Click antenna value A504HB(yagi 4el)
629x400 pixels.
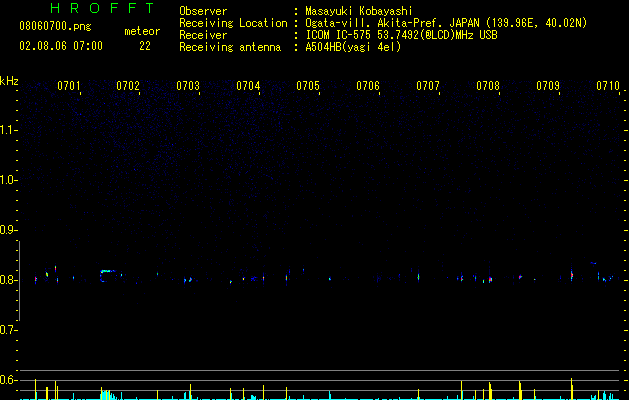click(353, 47)
